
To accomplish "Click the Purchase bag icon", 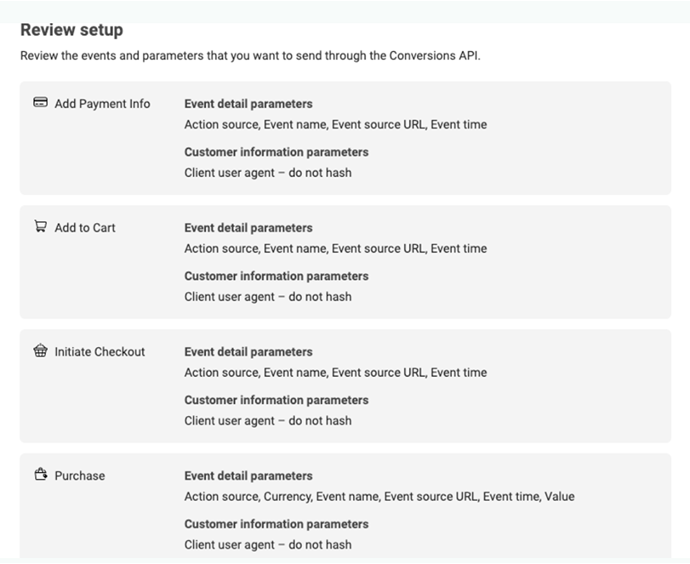I will click(40, 475).
